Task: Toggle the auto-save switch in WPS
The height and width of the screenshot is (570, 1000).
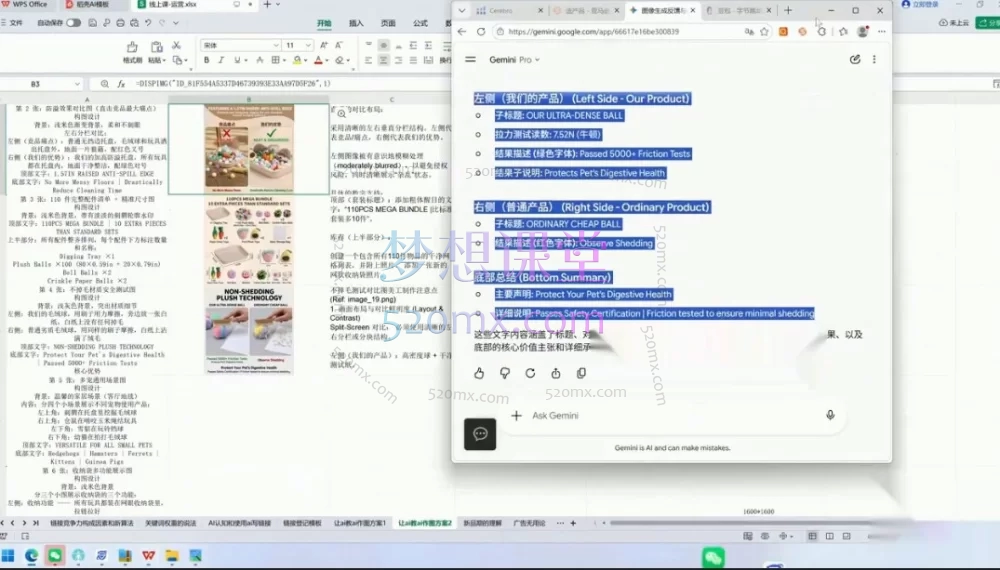Action: (x=73, y=23)
